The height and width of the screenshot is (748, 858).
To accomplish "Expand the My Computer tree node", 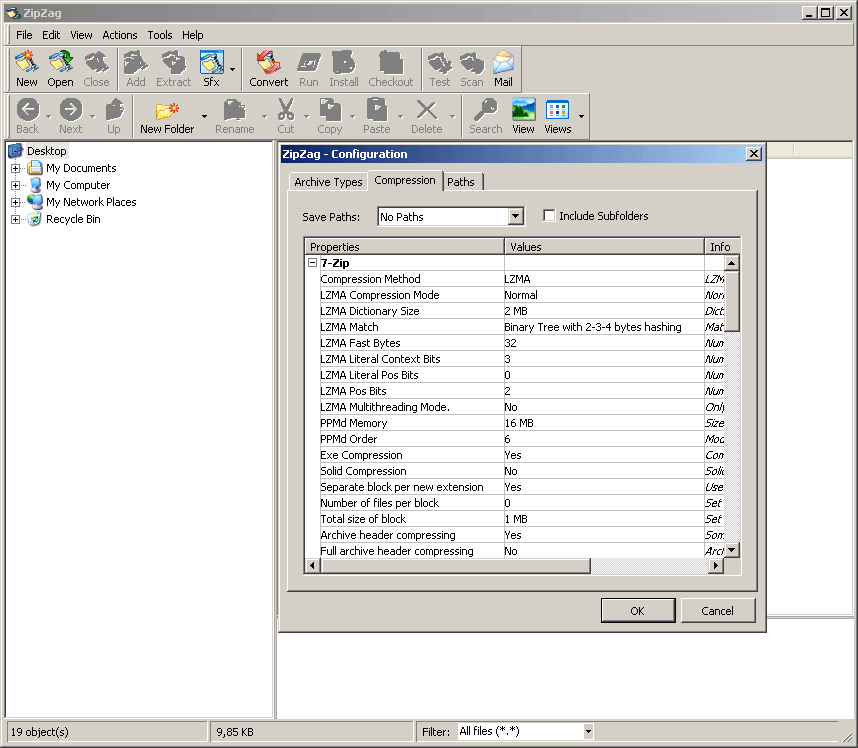I will (15, 185).
